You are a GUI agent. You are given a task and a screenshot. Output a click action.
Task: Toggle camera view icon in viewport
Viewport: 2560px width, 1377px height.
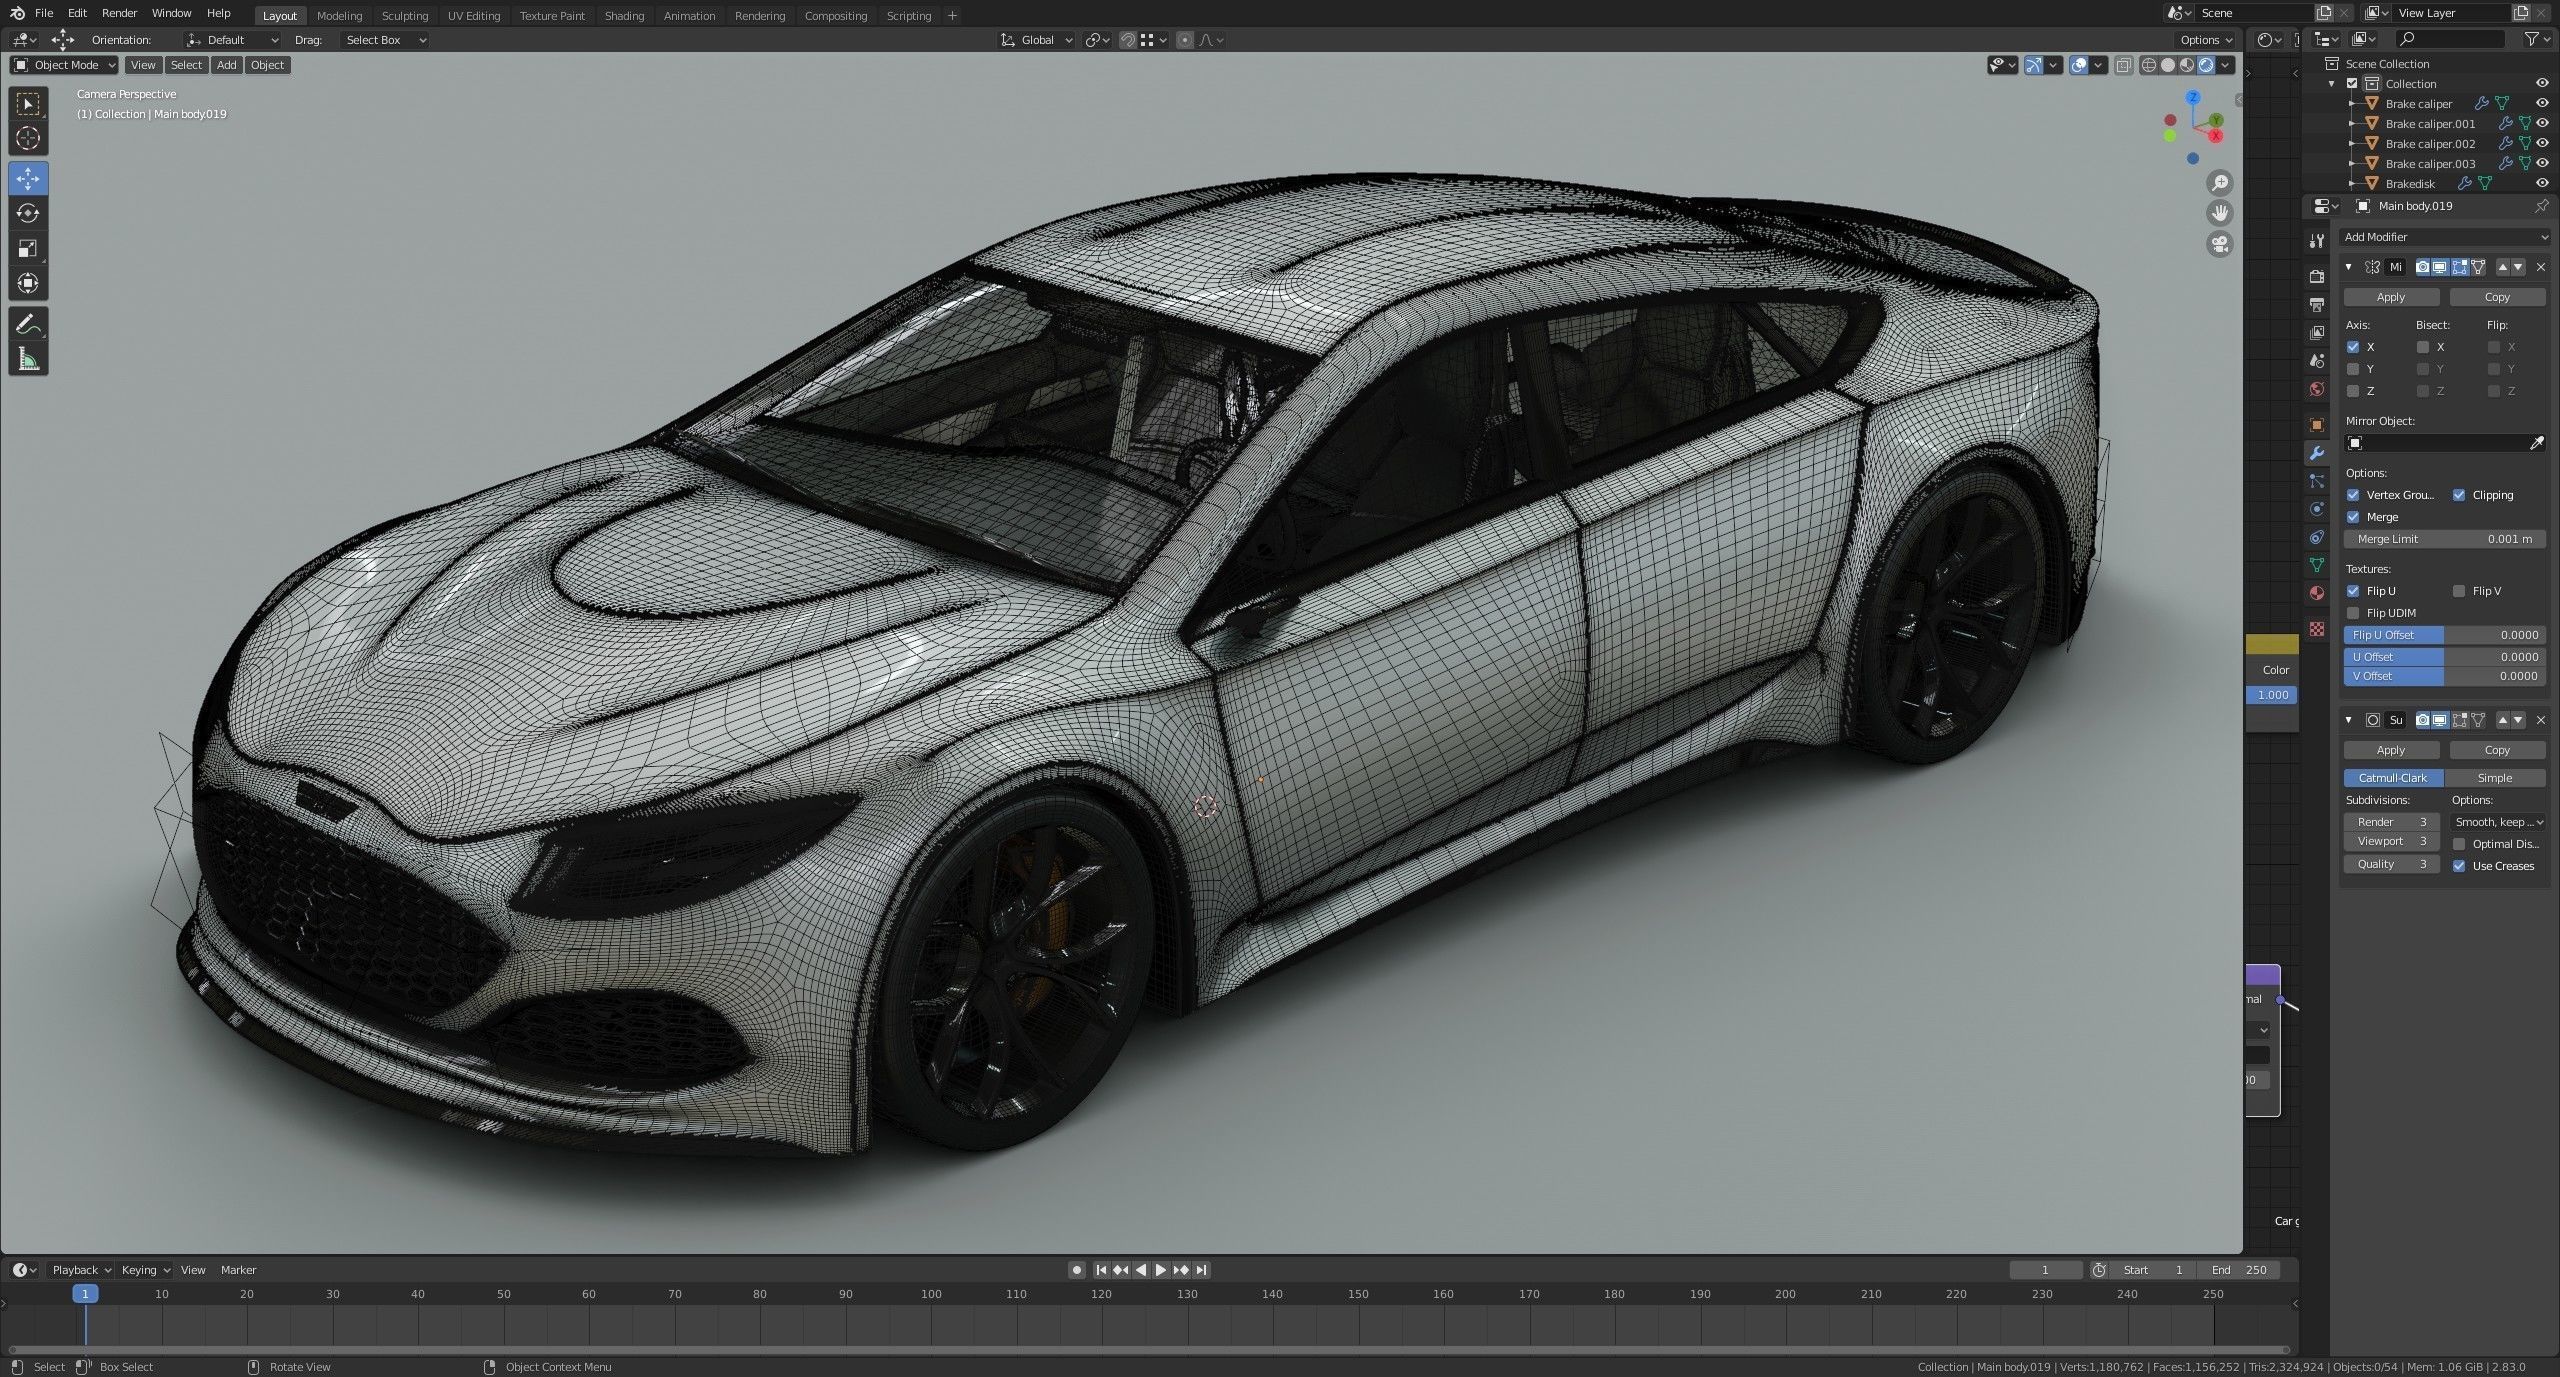[x=2220, y=244]
